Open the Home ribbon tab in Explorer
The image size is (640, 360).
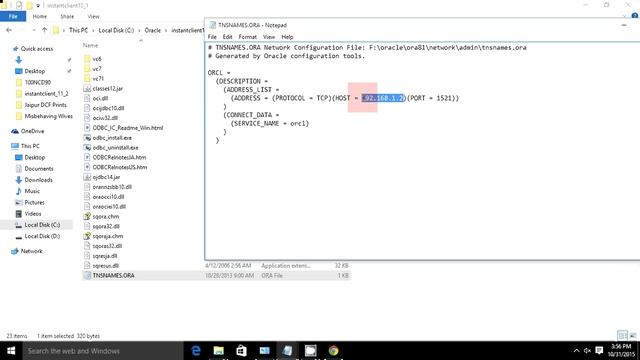[x=40, y=16]
